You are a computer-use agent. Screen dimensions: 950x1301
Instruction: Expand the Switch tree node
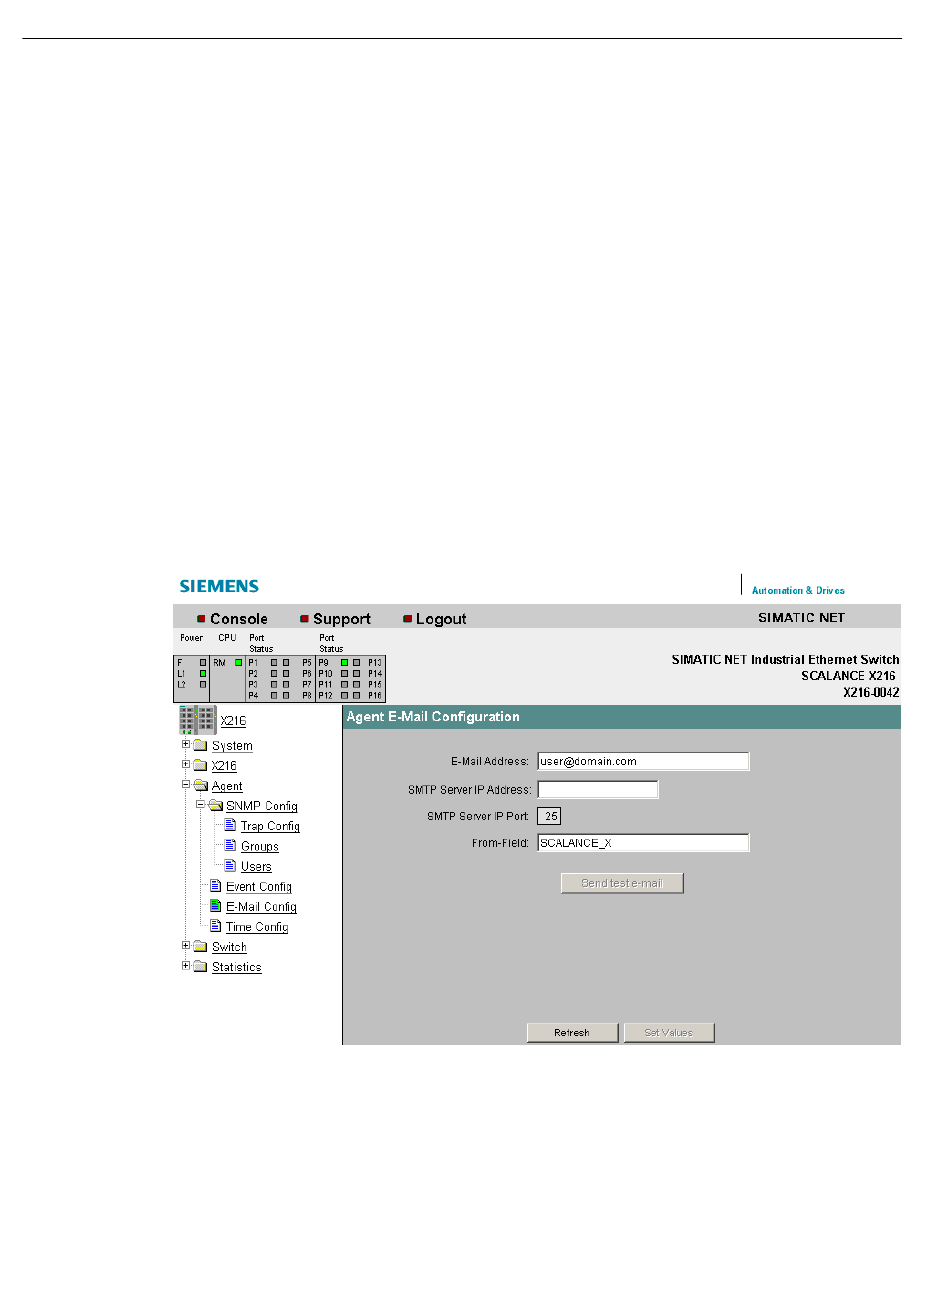pos(186,945)
